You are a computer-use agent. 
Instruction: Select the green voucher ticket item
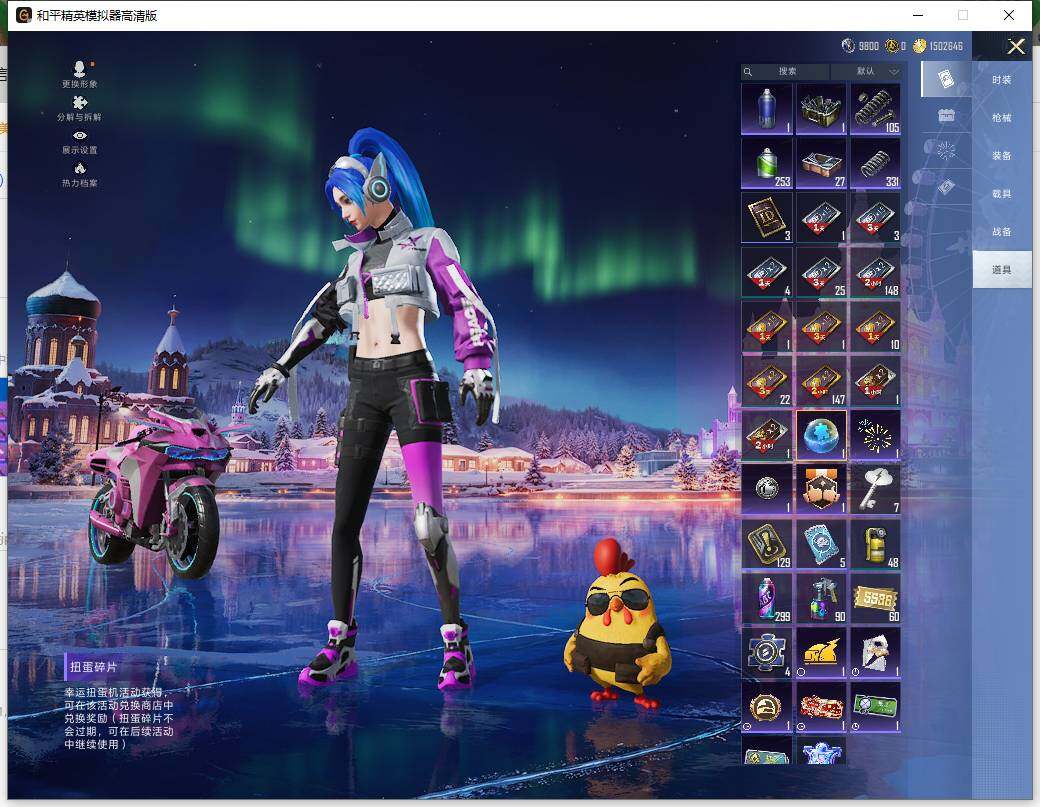(x=876, y=707)
